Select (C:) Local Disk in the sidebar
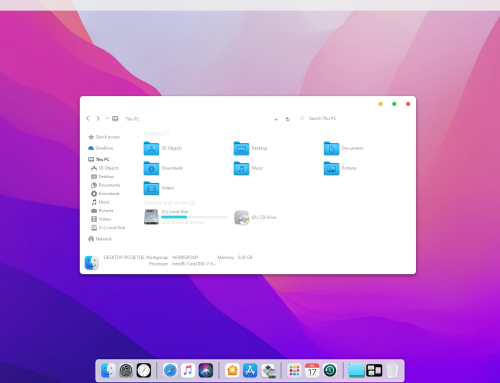Screen dimensions: 500x383 point(108,228)
